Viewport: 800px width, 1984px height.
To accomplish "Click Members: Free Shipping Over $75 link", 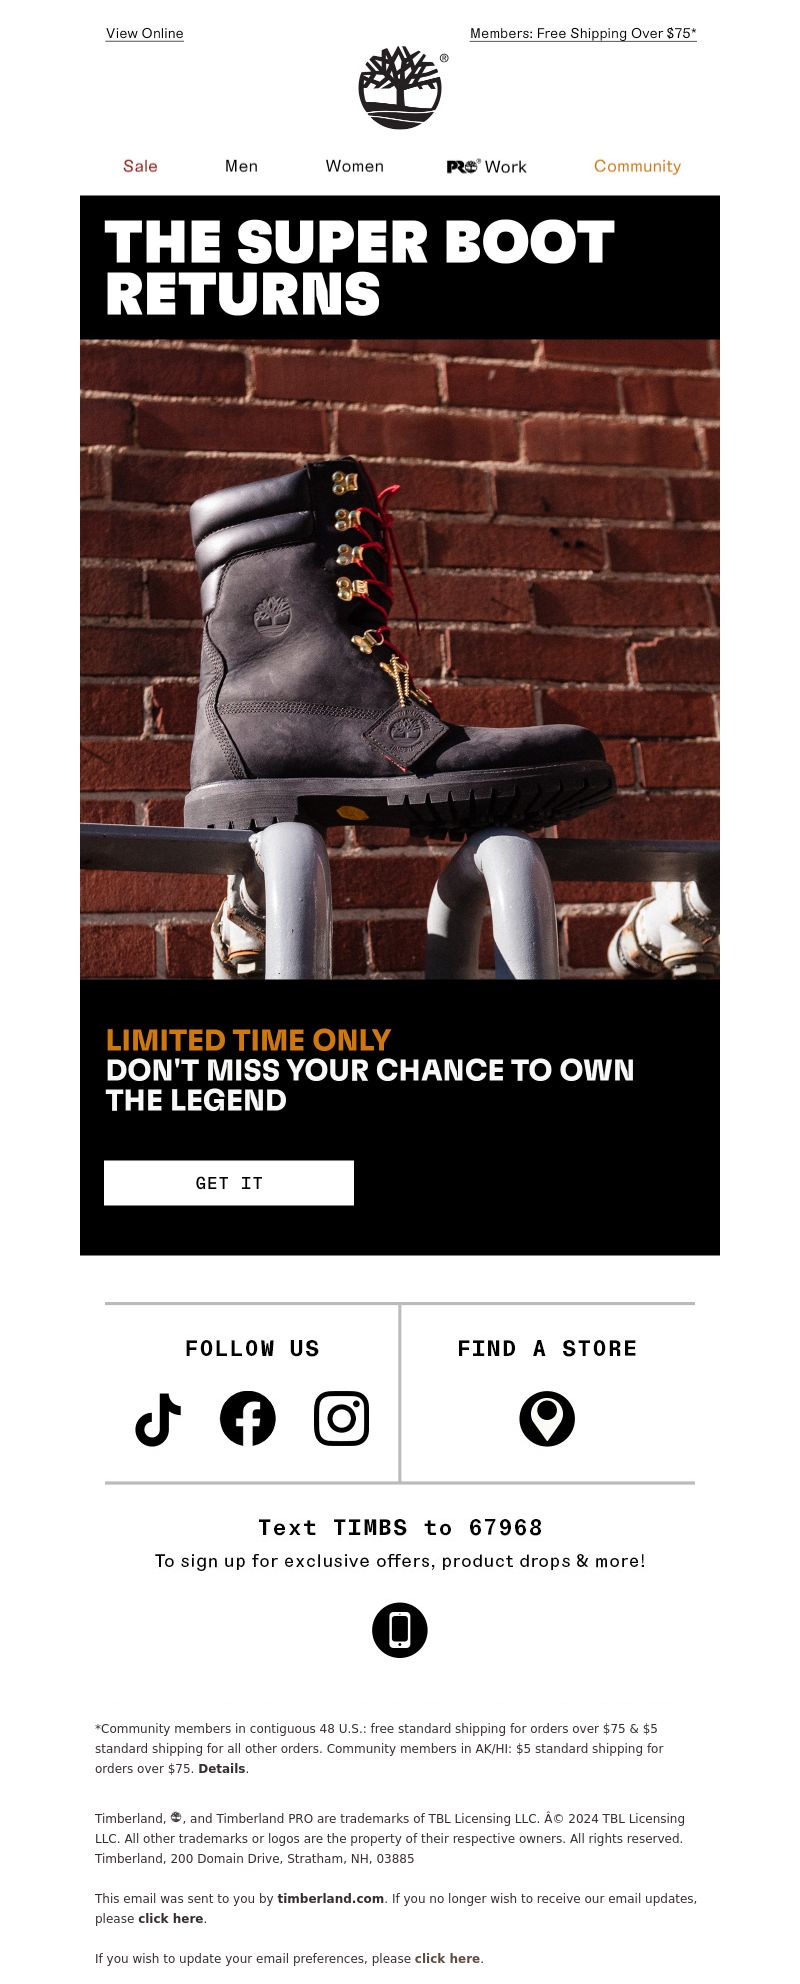I will pos(583,33).
